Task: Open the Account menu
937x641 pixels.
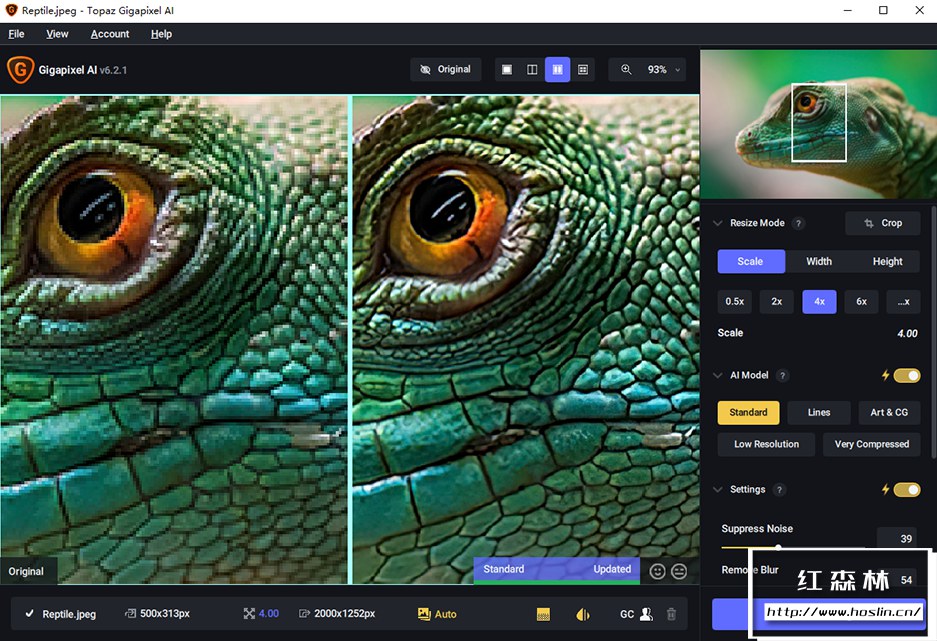Action: pos(110,34)
